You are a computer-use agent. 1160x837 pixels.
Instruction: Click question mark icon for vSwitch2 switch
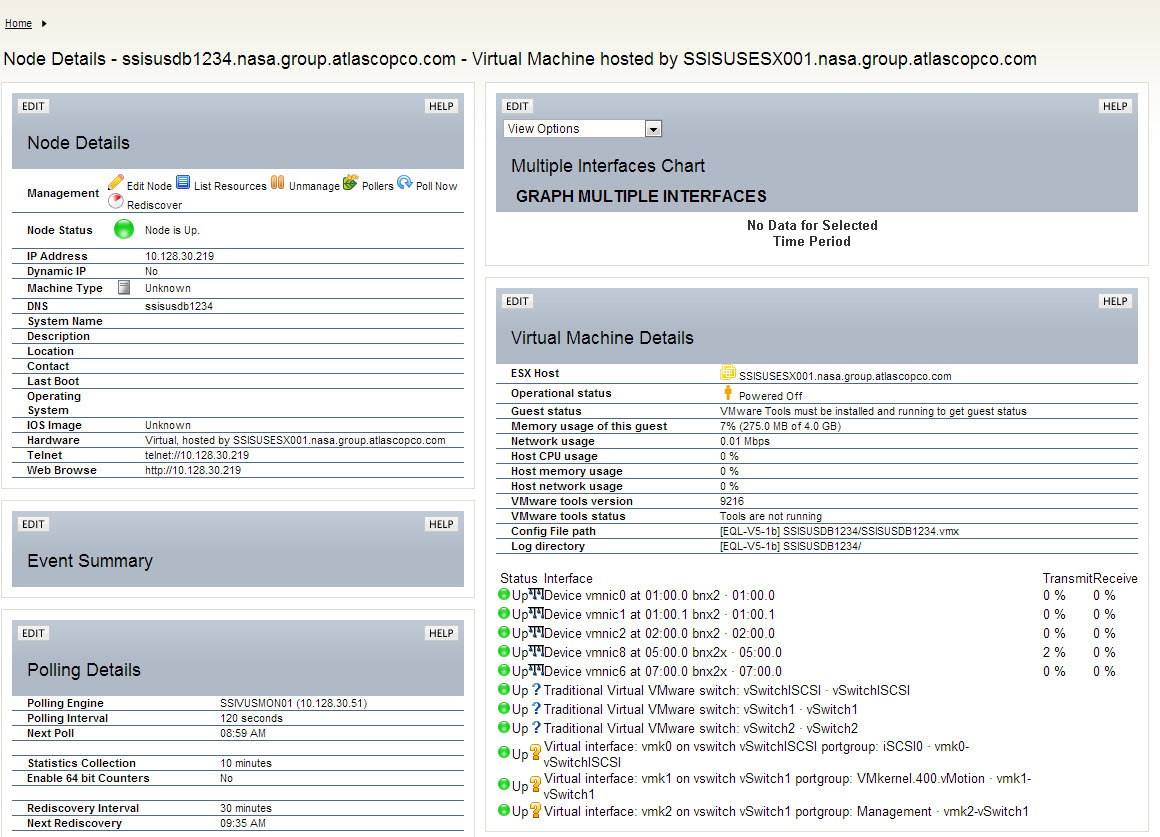click(x=536, y=727)
